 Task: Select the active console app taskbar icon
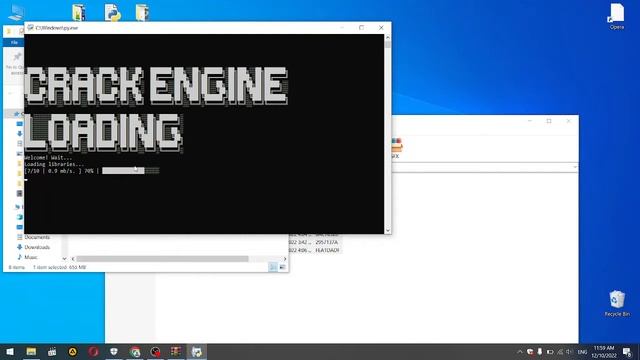197,352
